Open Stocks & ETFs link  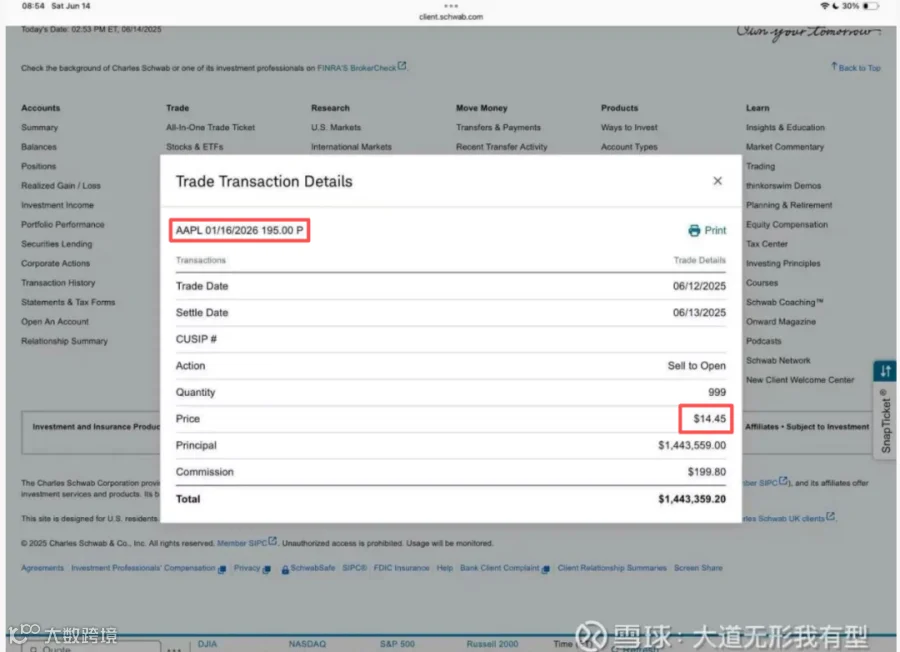[195, 147]
